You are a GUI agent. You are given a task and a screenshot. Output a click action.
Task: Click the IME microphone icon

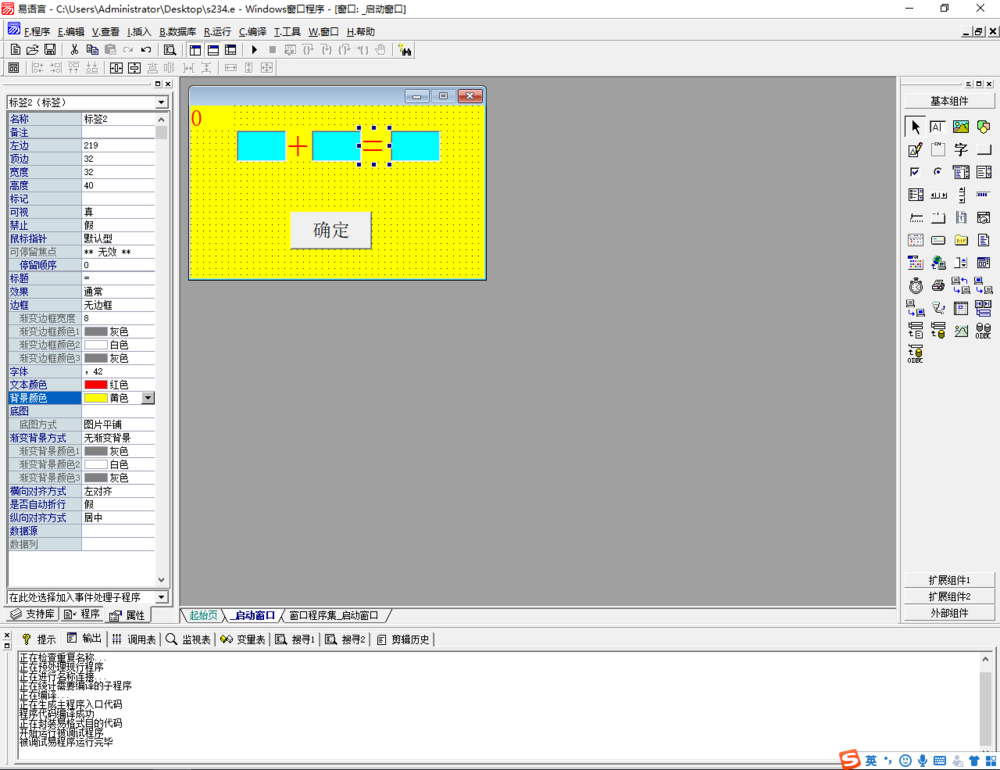point(922,760)
